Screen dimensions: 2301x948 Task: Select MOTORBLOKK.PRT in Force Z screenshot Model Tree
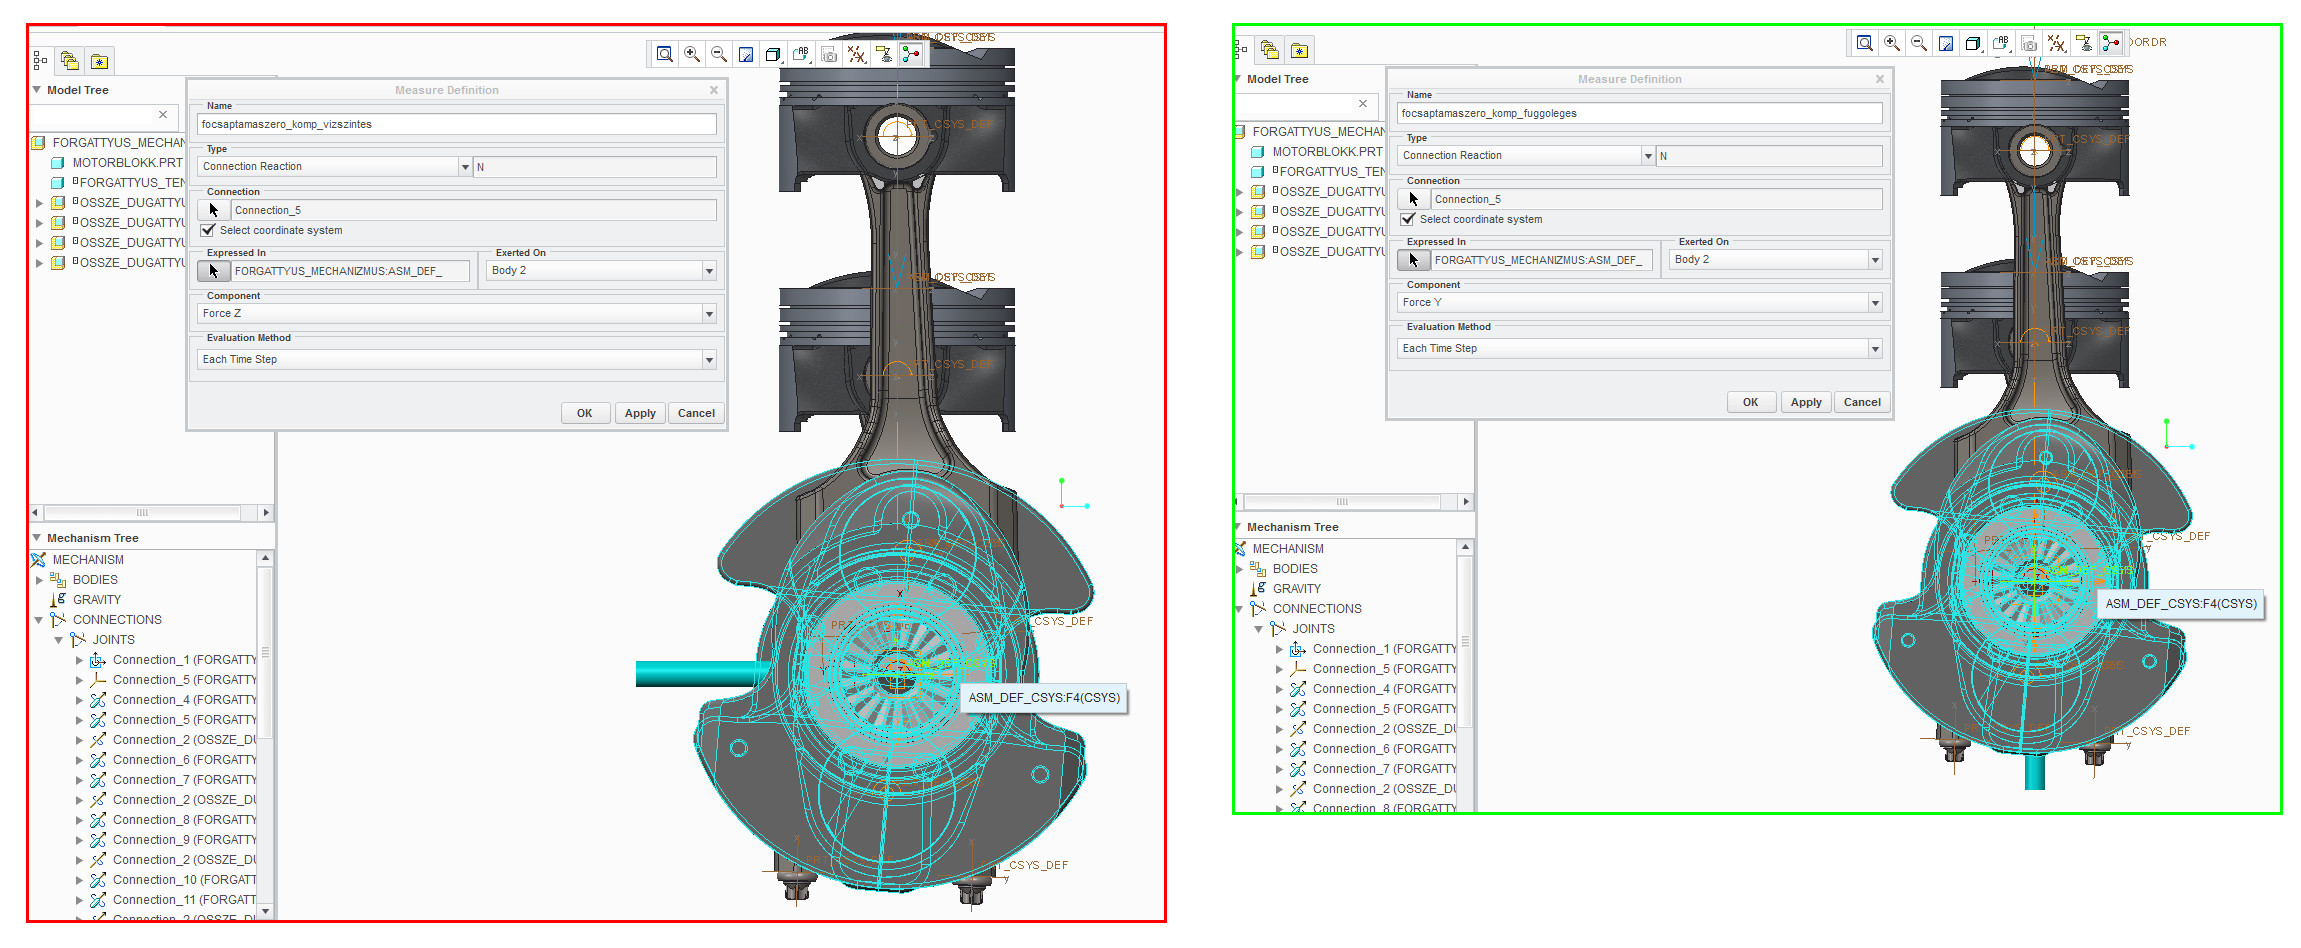click(x=127, y=163)
